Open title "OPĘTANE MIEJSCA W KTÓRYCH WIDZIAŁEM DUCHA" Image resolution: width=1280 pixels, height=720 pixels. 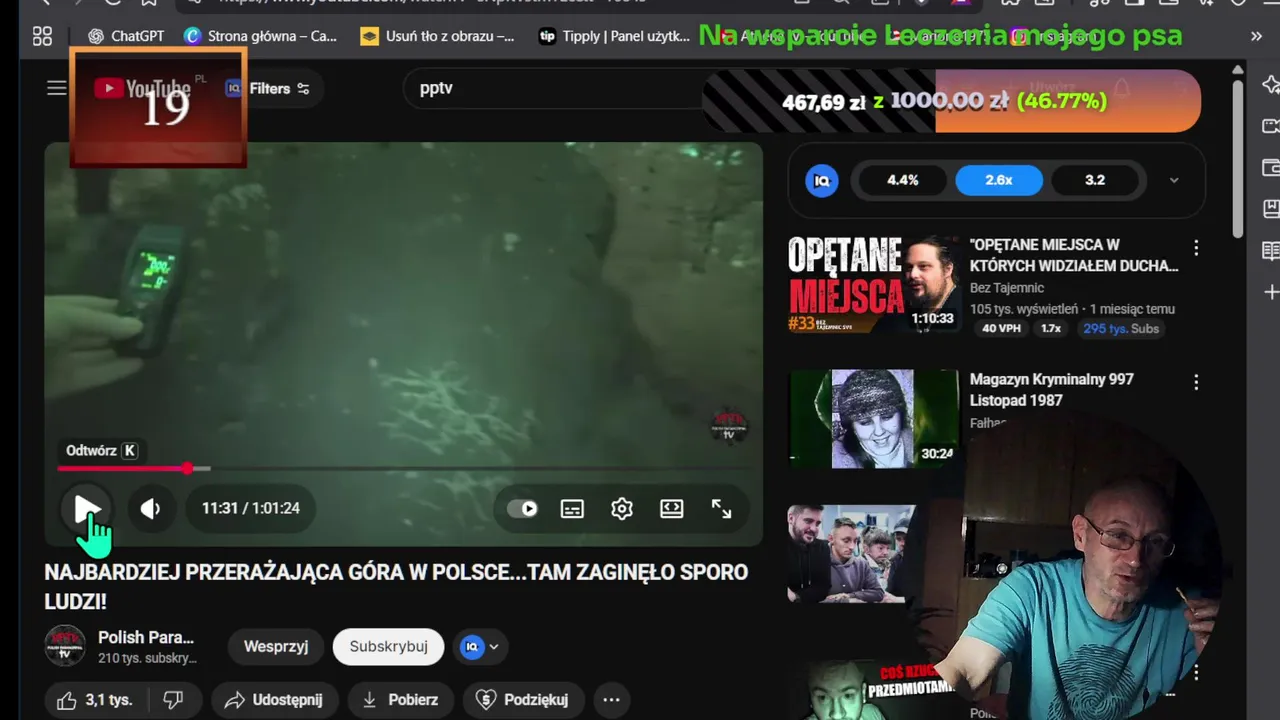point(1074,255)
